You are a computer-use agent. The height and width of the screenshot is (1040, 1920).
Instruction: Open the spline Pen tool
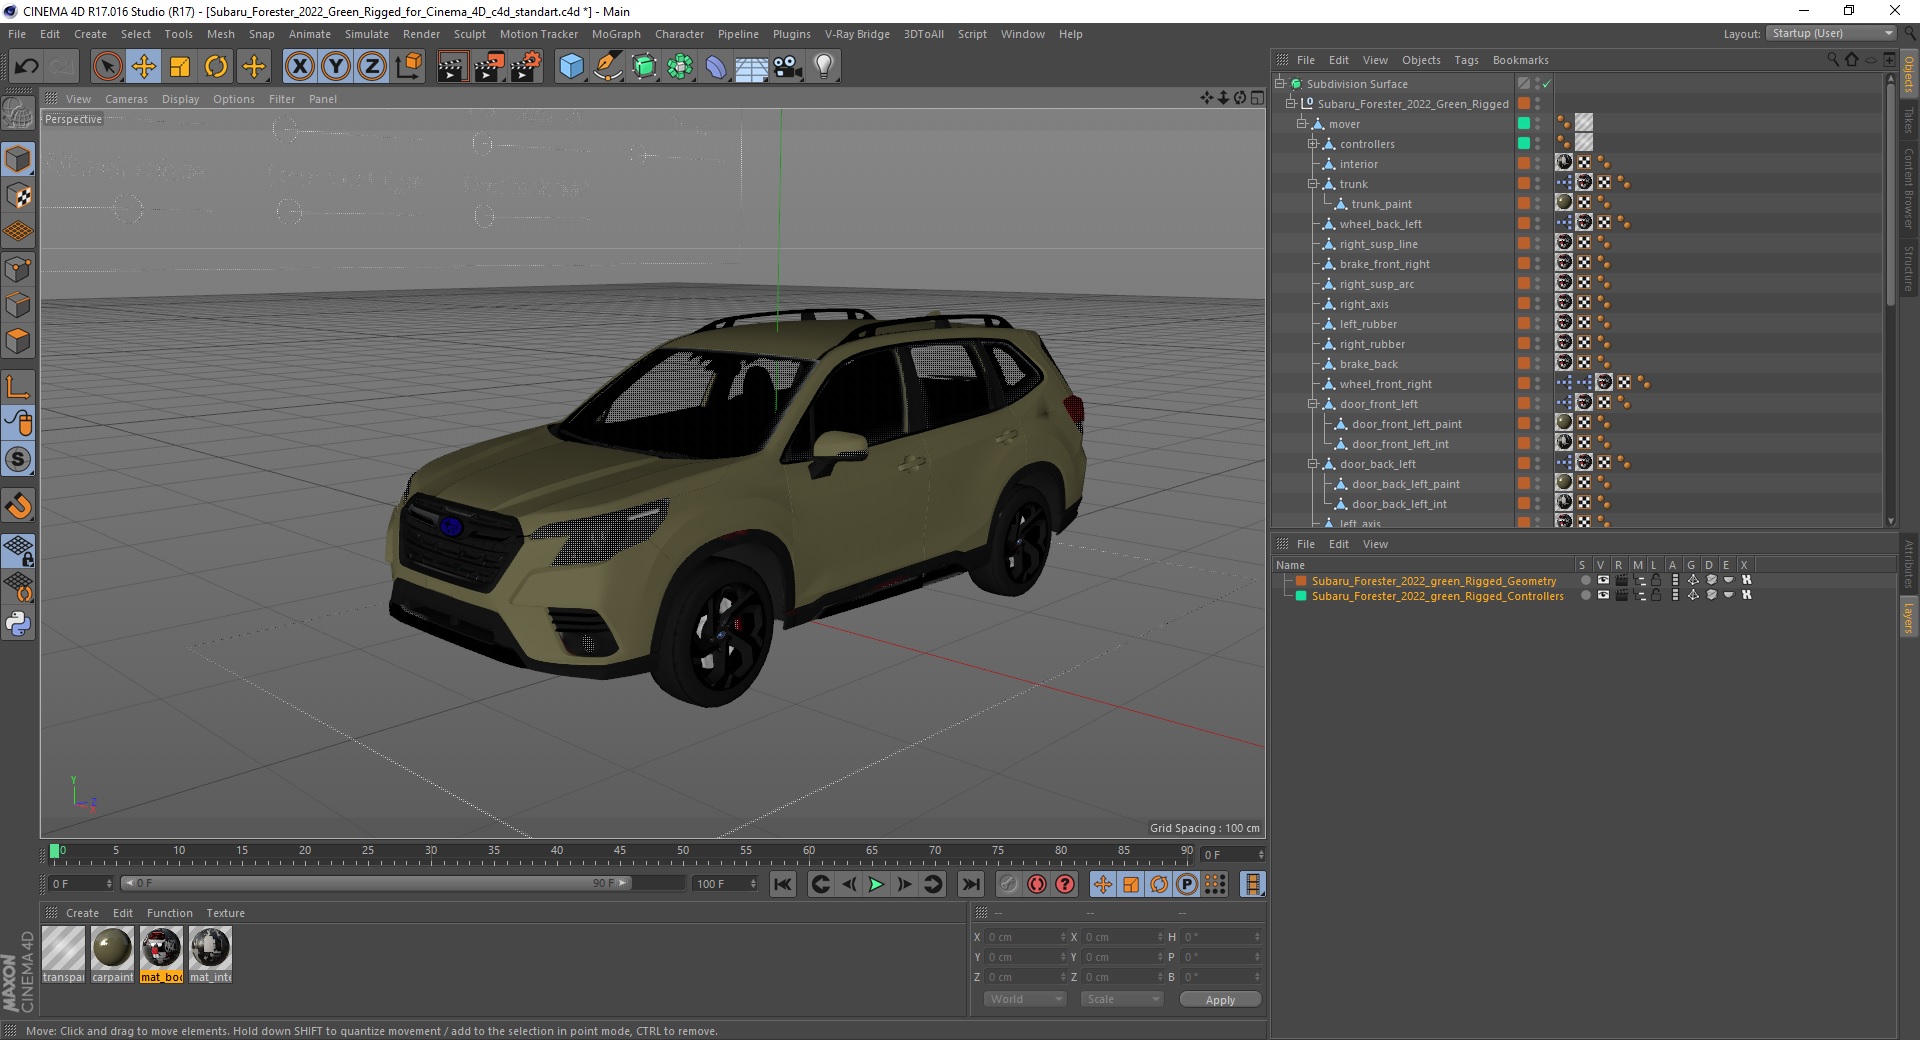(608, 67)
